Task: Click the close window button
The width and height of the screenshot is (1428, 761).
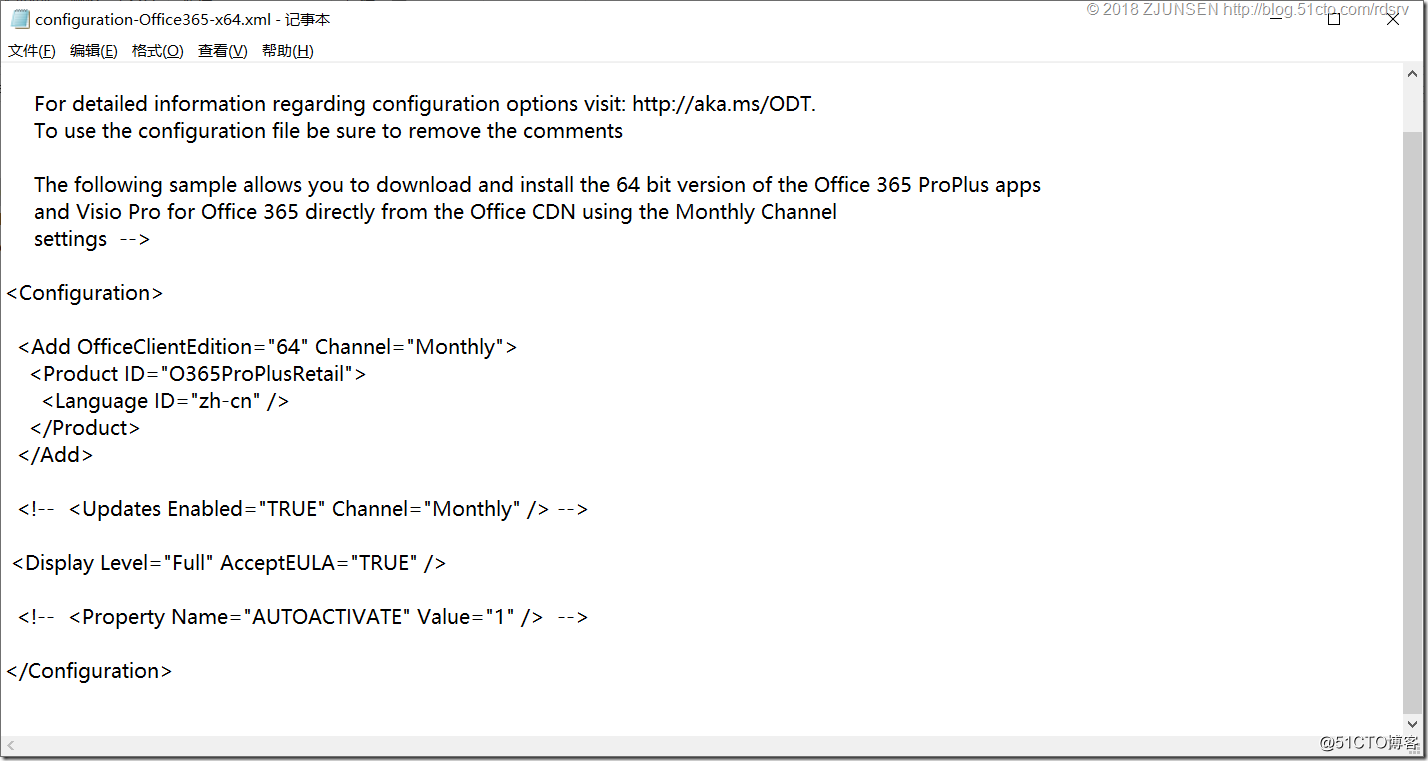Action: pos(1393,19)
